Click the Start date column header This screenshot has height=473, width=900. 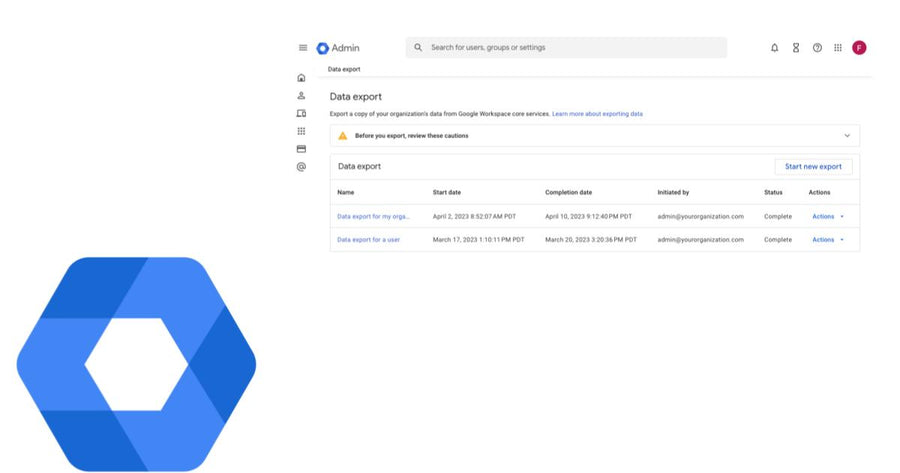pyautogui.click(x=447, y=192)
